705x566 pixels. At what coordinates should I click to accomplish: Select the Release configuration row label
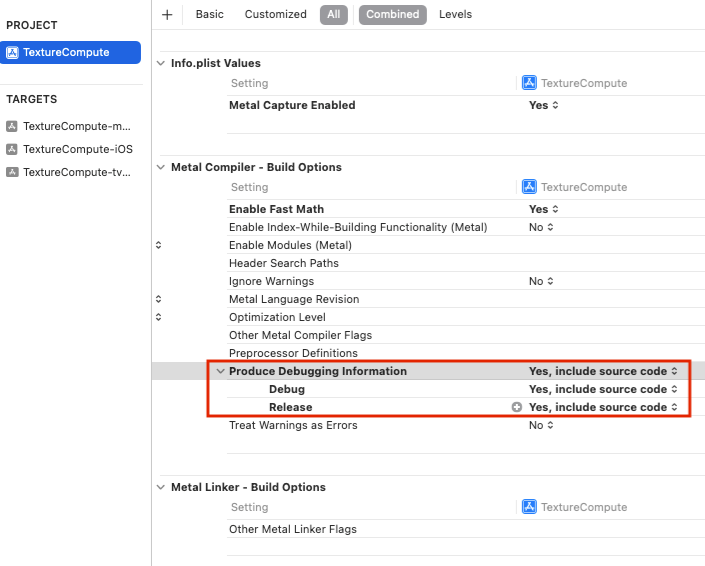click(290, 407)
